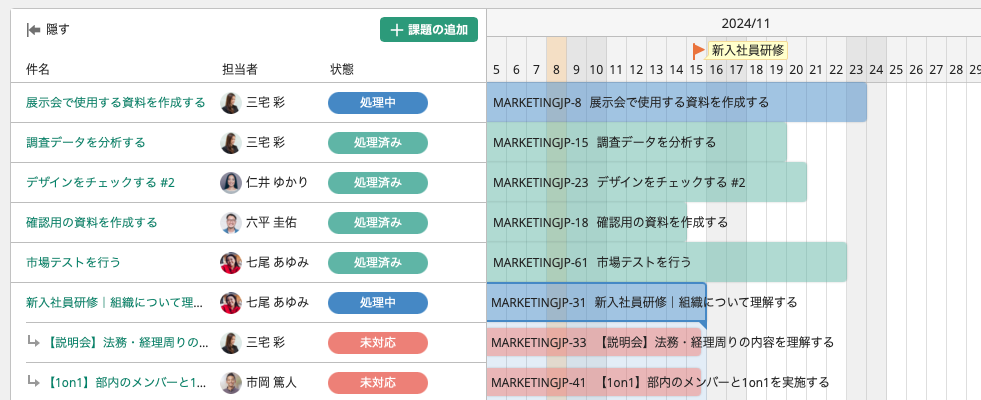Click the 担当者 column header
The image size is (981, 400).
tap(240, 69)
